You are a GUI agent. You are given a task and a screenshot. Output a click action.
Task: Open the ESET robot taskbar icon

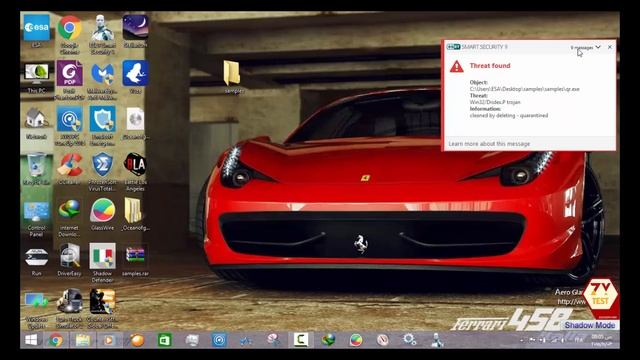pos(437,340)
